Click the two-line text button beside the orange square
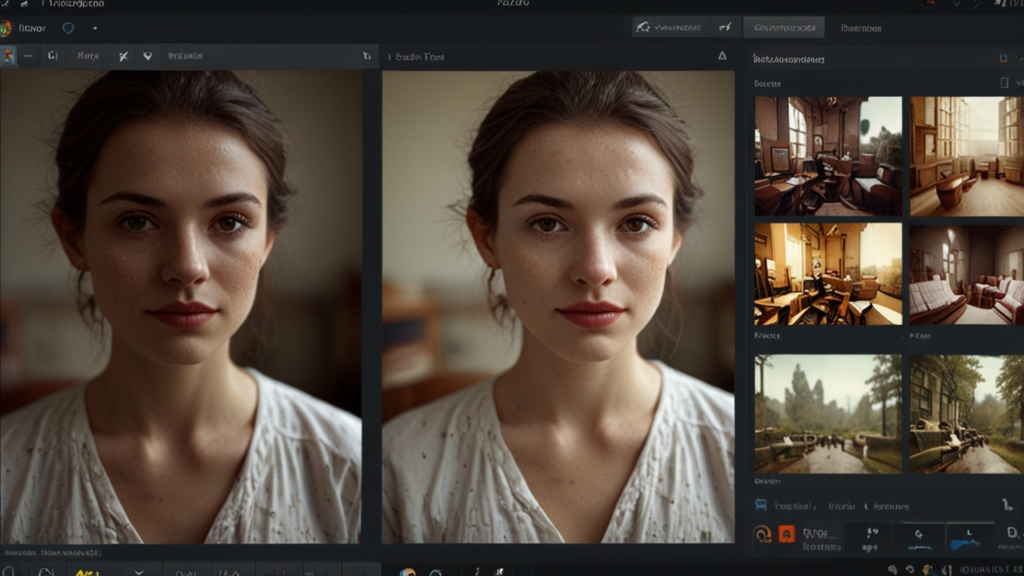The height and width of the screenshot is (576, 1024). pos(821,539)
